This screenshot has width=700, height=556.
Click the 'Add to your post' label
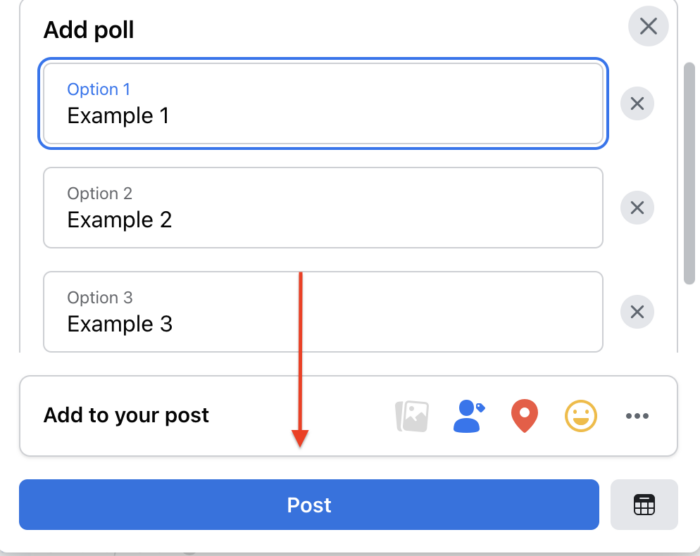[x=126, y=416]
